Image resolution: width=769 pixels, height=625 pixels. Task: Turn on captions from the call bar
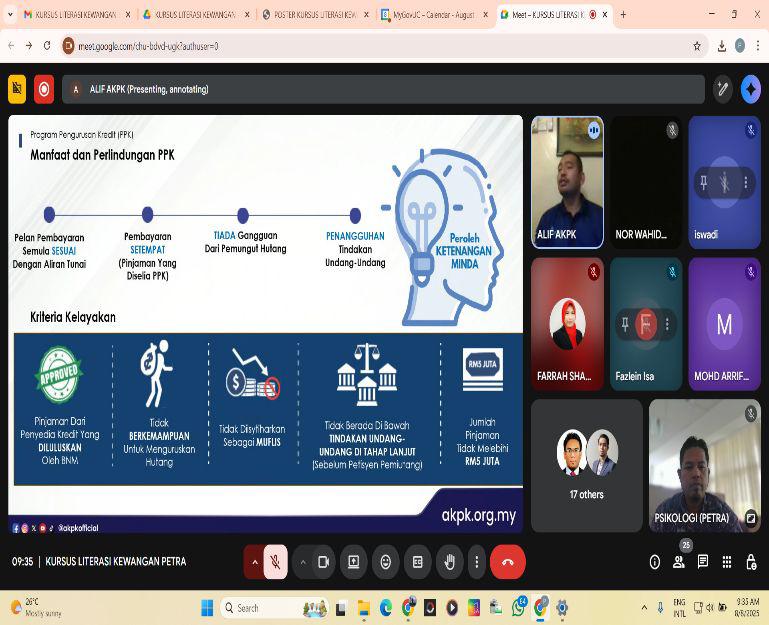click(x=418, y=562)
